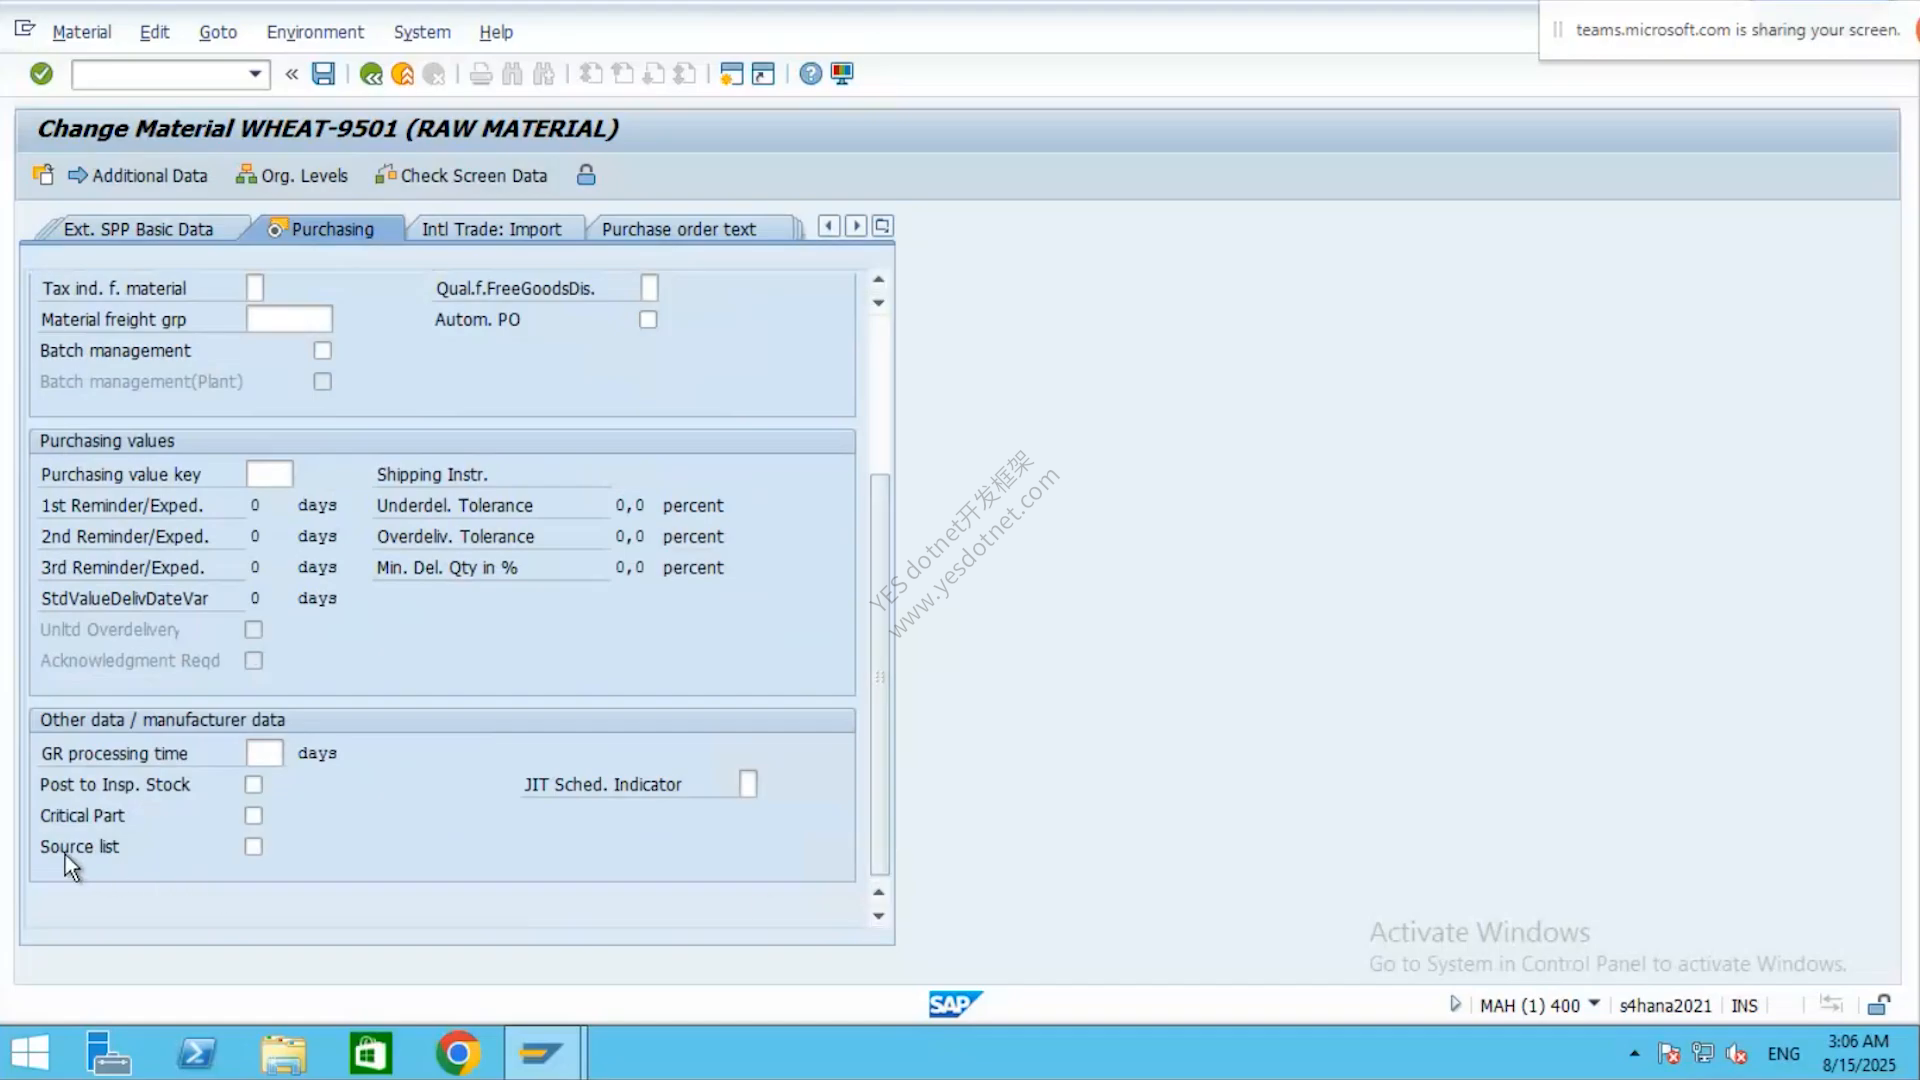Check the Autom. PO checkbox

click(648, 320)
